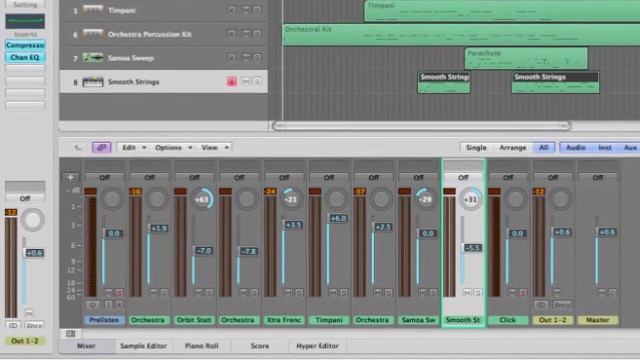Image resolution: width=640 pixels, height=360 pixels.
Task: Click the Prelisten strip pan knob
Action: 112,199
